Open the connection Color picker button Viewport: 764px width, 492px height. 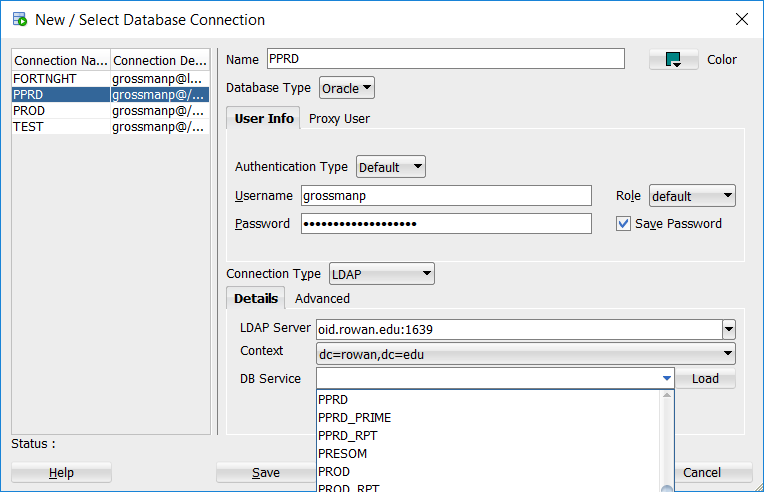(673, 59)
